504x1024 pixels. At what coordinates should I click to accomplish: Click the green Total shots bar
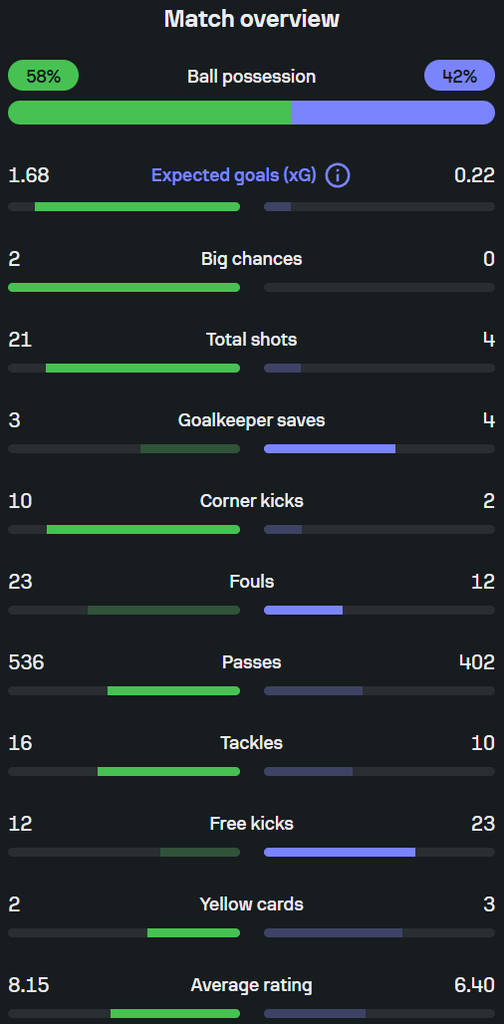click(x=143, y=368)
